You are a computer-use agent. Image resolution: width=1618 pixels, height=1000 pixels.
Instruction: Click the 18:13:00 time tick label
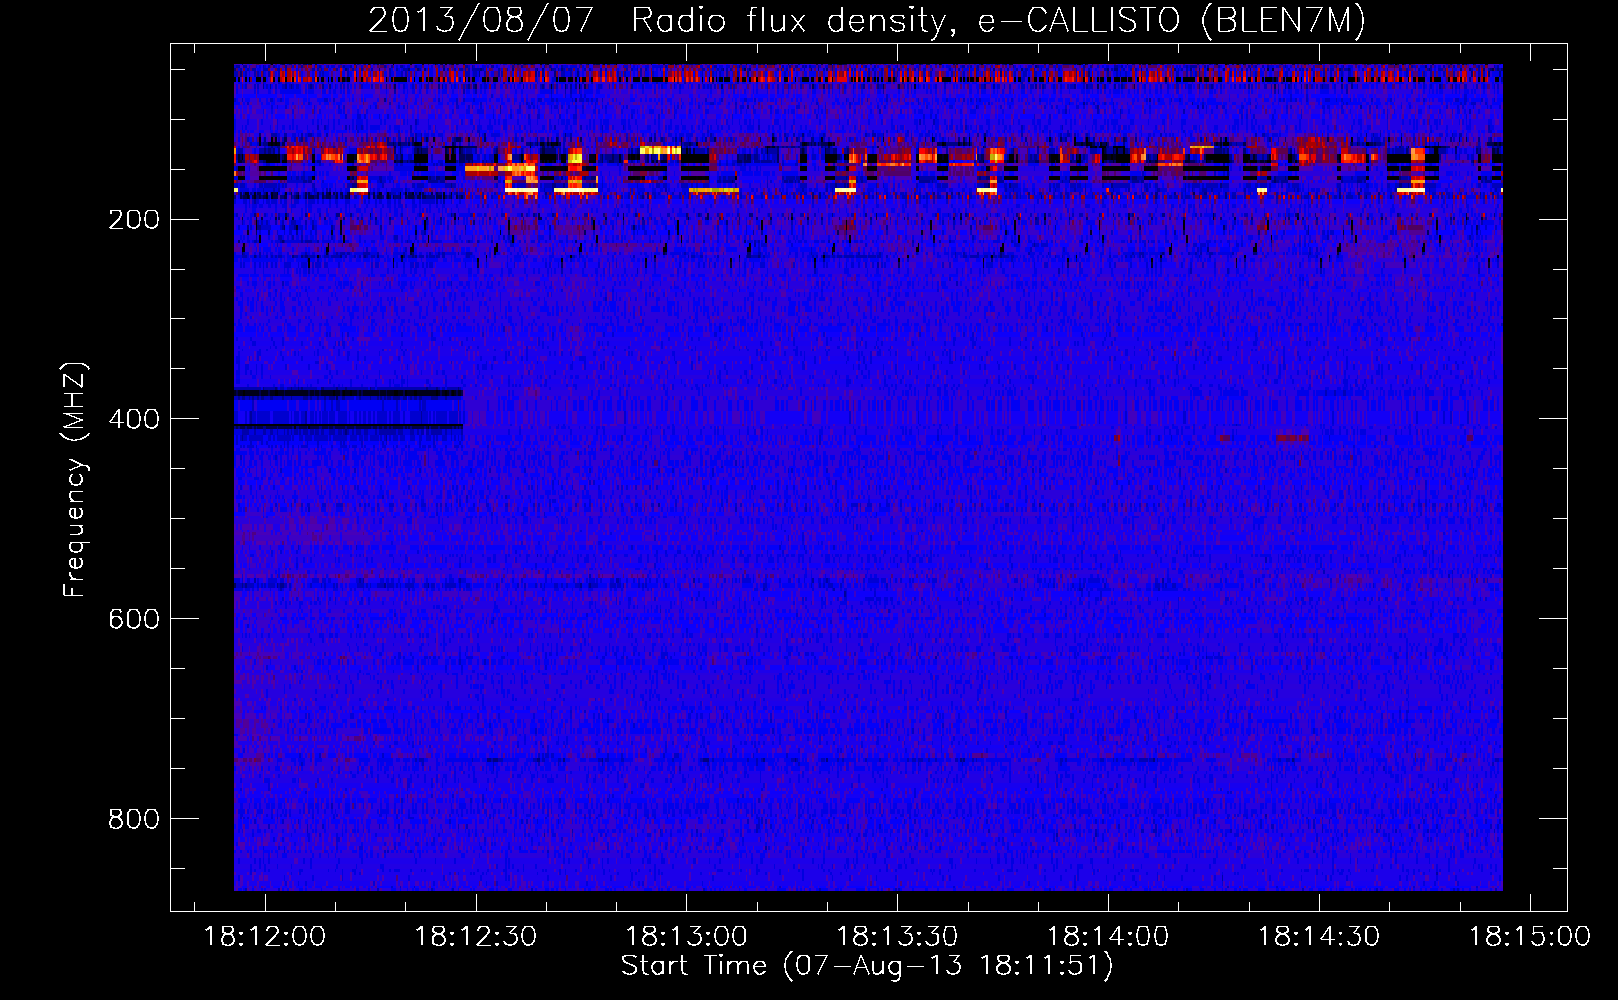(687, 937)
